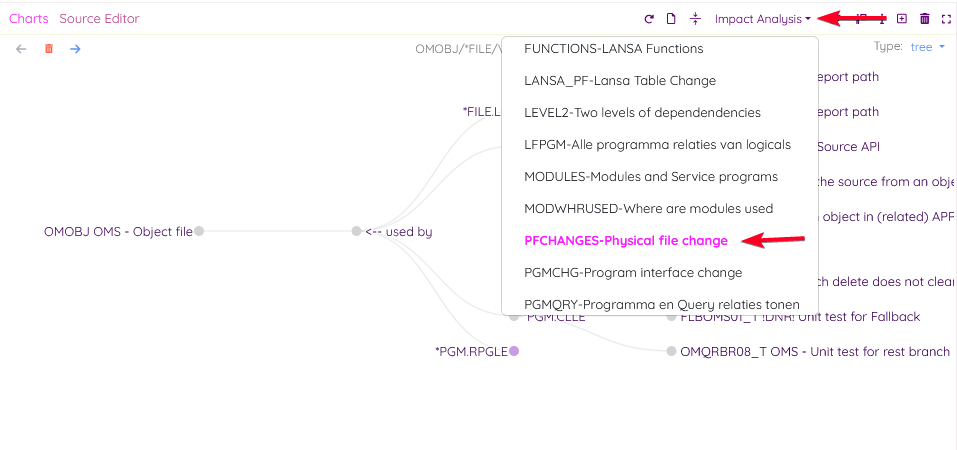The image size is (957, 450).
Task: Select LEVEL2-Two levels of dependencies
Action: click(642, 112)
